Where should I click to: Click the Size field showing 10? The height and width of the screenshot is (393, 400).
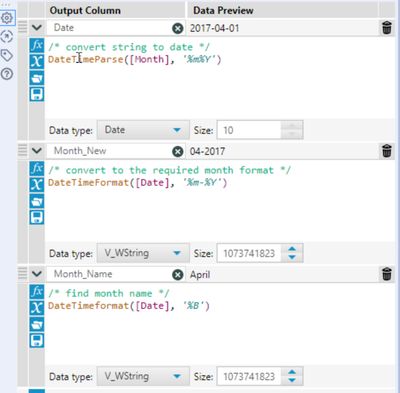click(249, 130)
